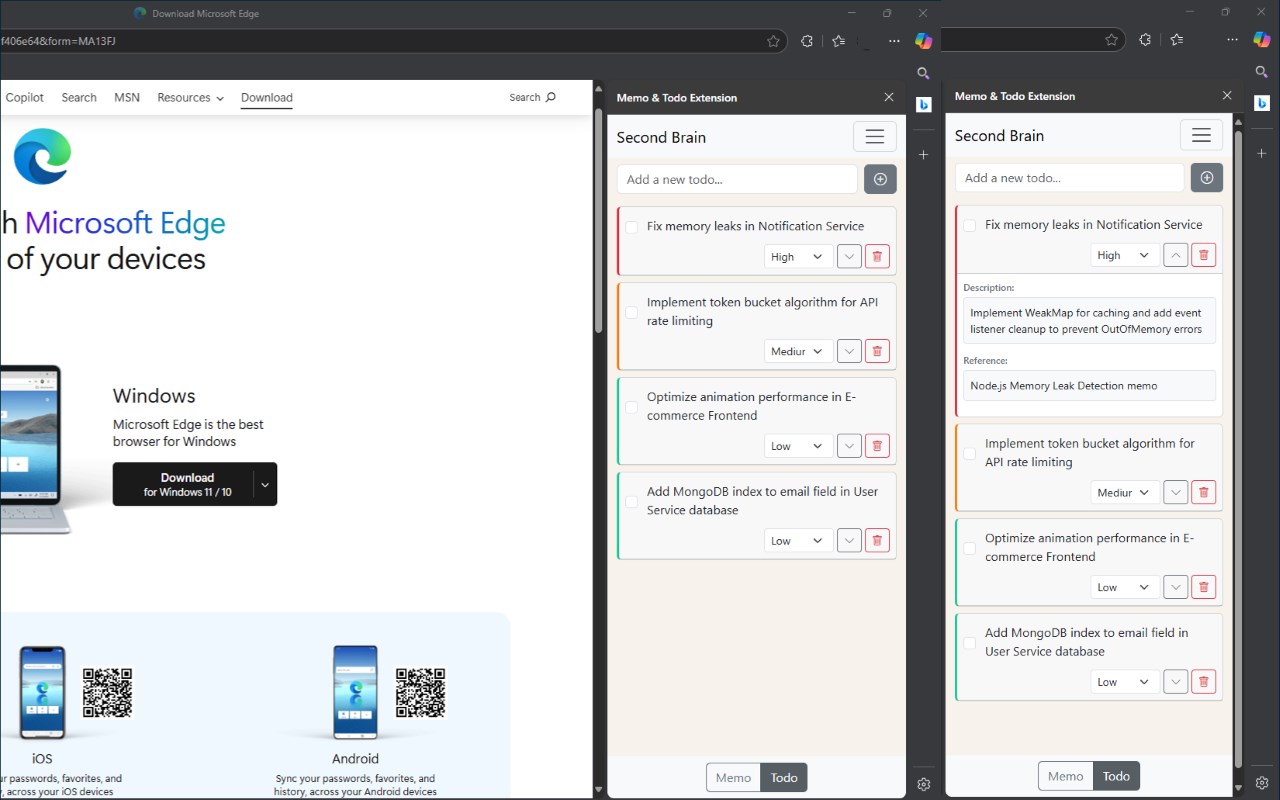Click the add todo plus icon in left panel
The height and width of the screenshot is (800, 1280).
(x=880, y=179)
